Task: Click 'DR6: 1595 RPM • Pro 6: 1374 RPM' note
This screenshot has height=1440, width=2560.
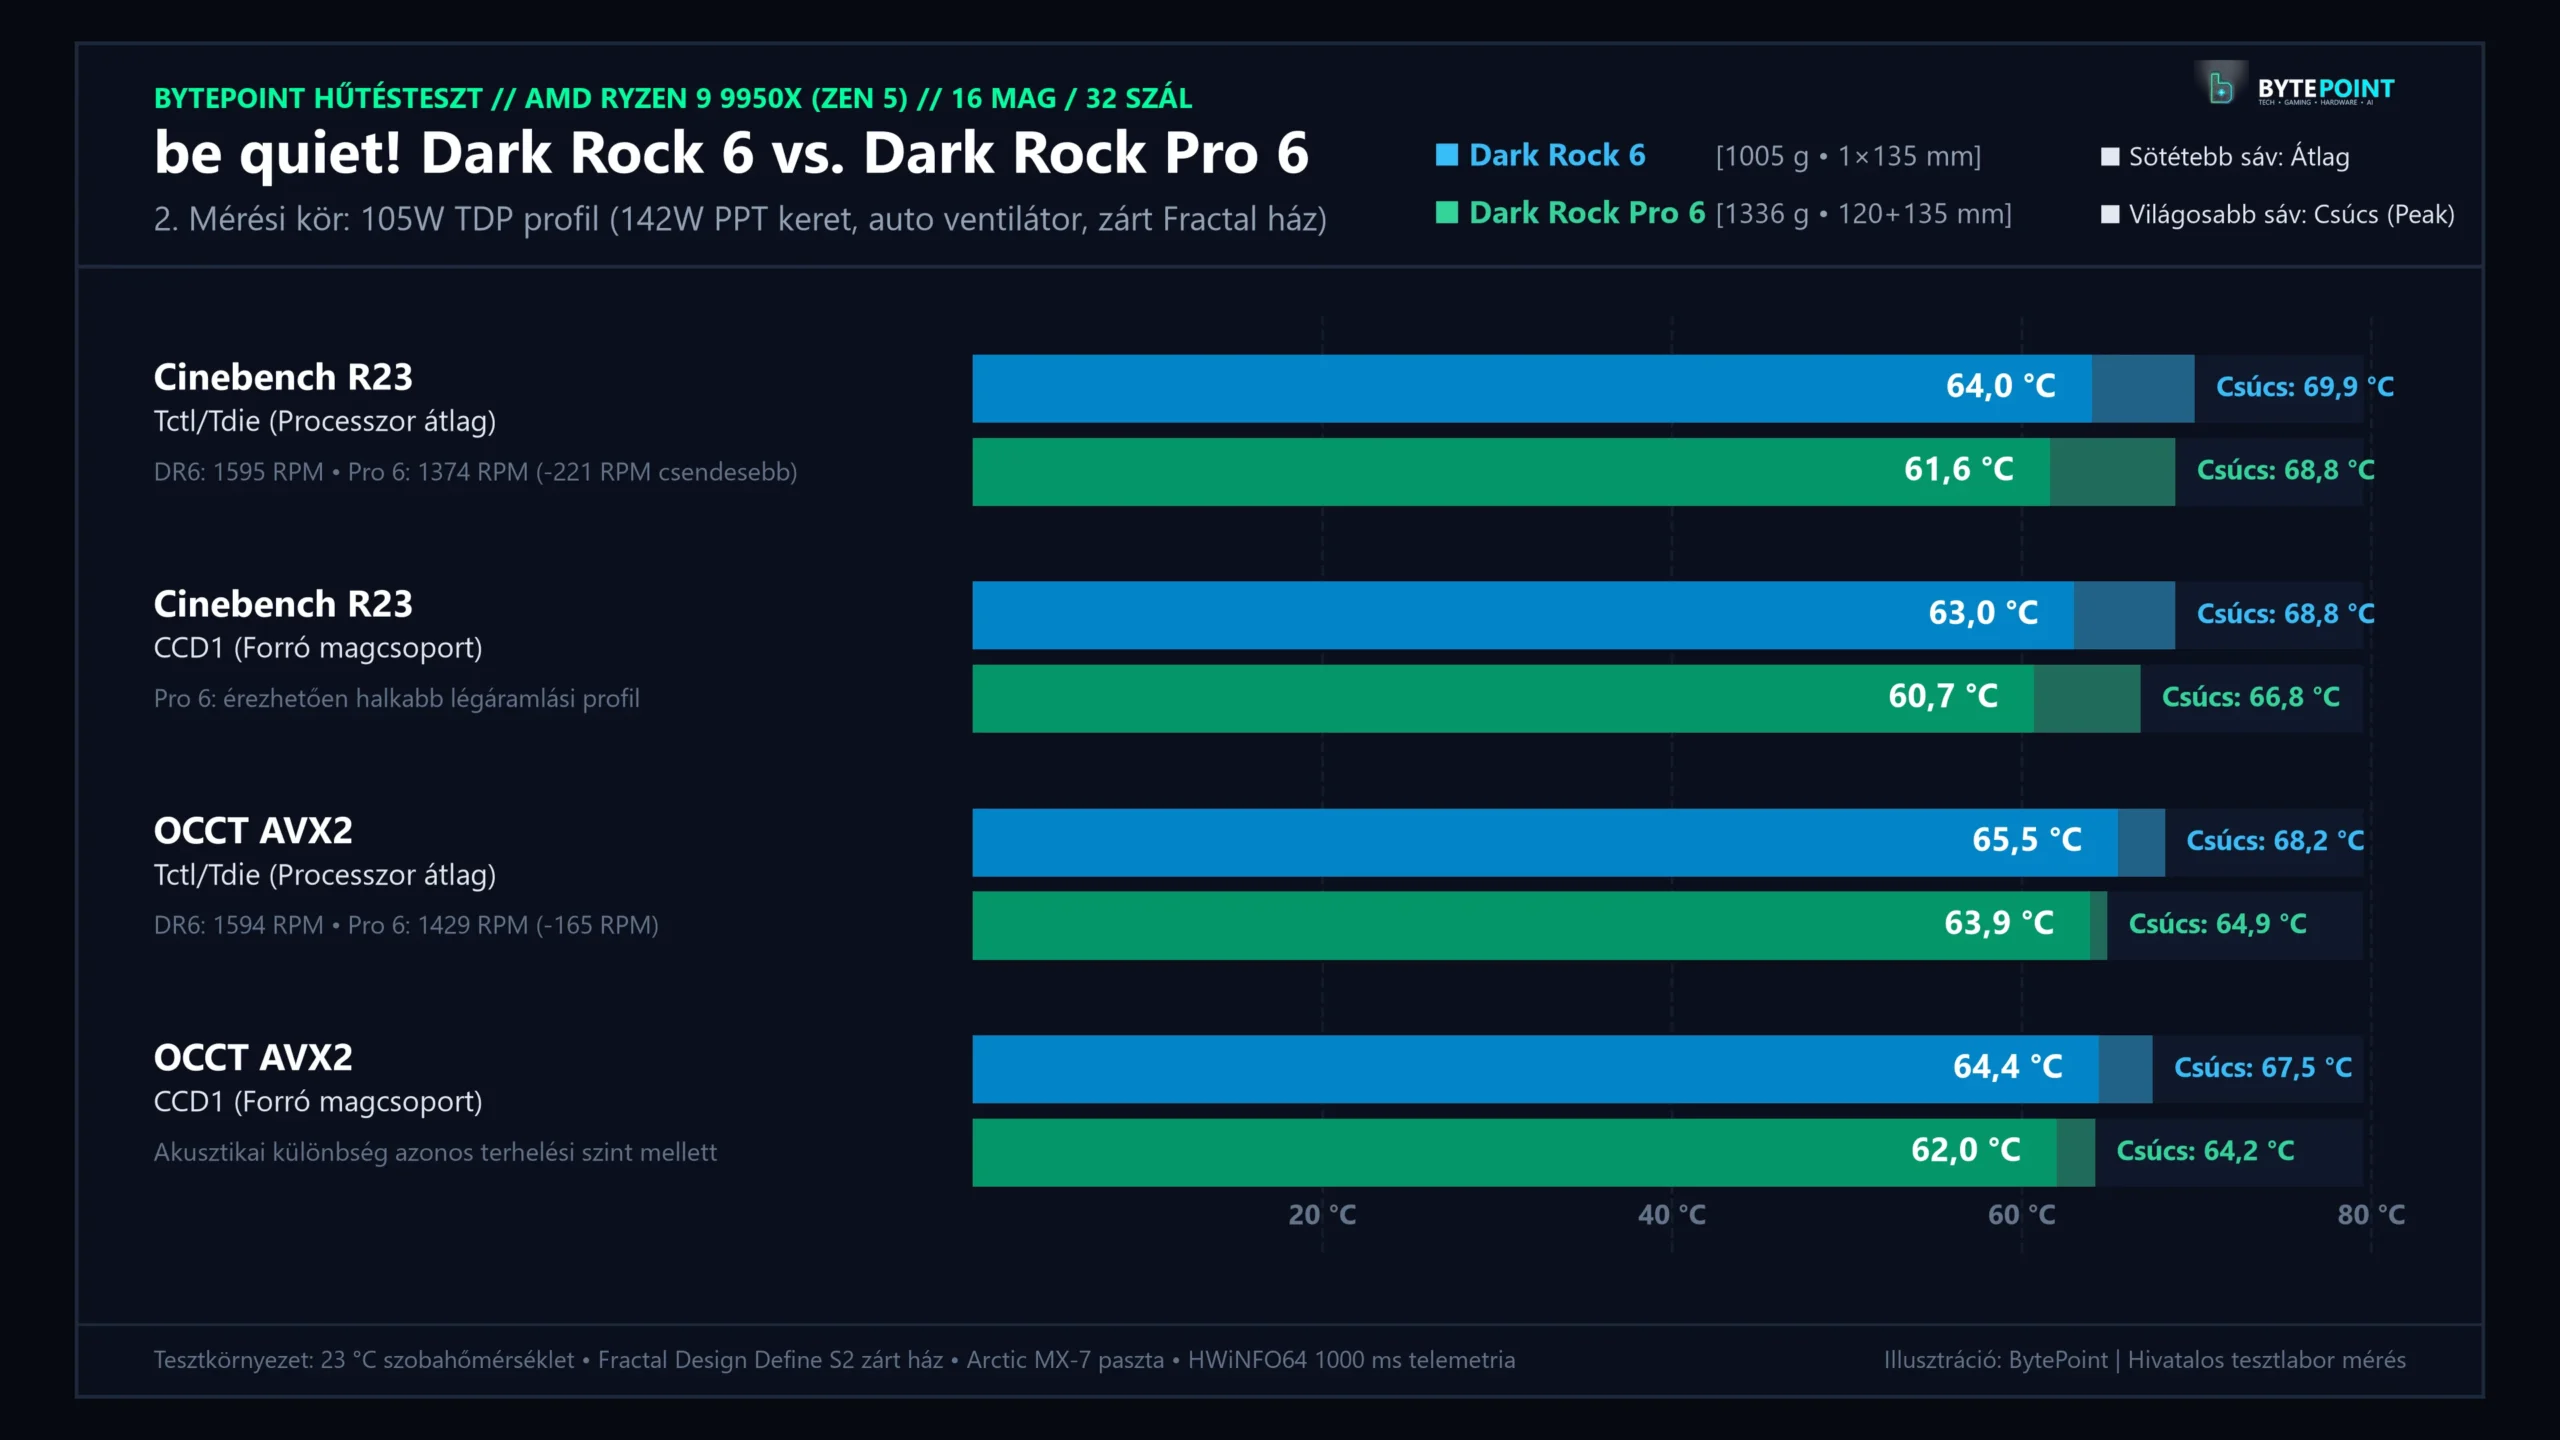Action: tap(476, 472)
